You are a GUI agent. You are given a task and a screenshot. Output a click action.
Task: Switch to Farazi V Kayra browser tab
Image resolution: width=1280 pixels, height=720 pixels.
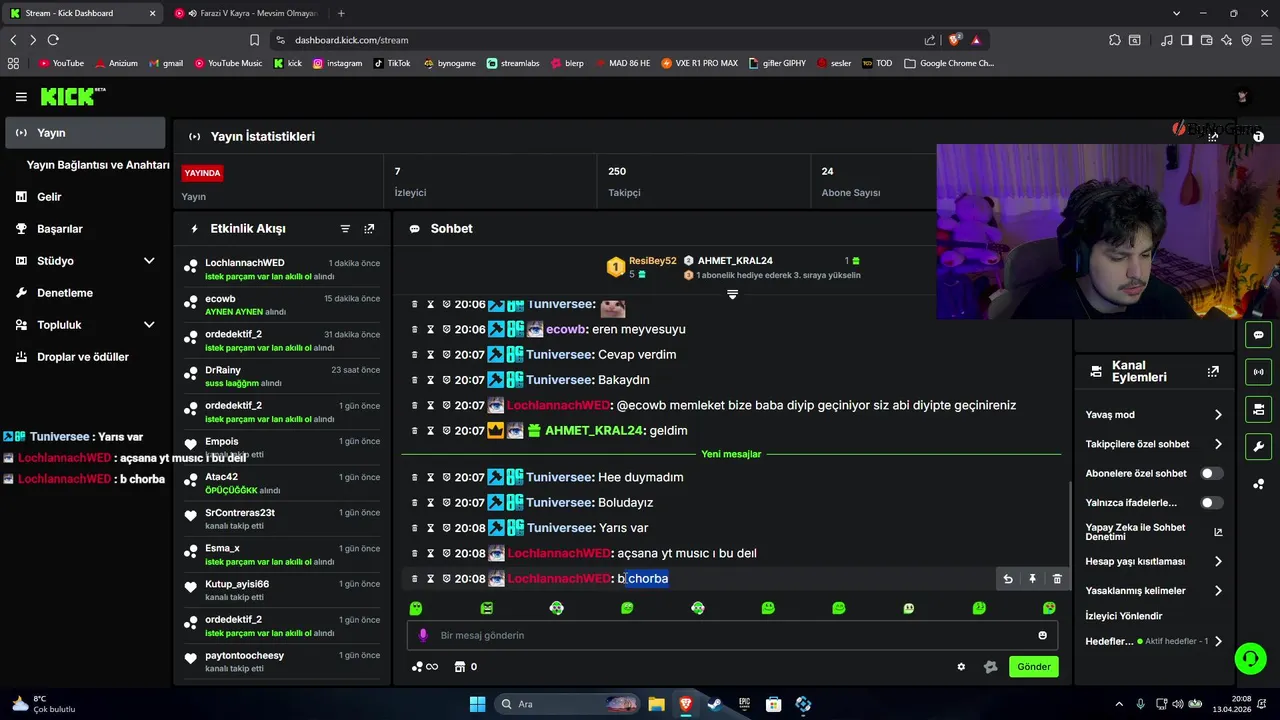pos(248,13)
